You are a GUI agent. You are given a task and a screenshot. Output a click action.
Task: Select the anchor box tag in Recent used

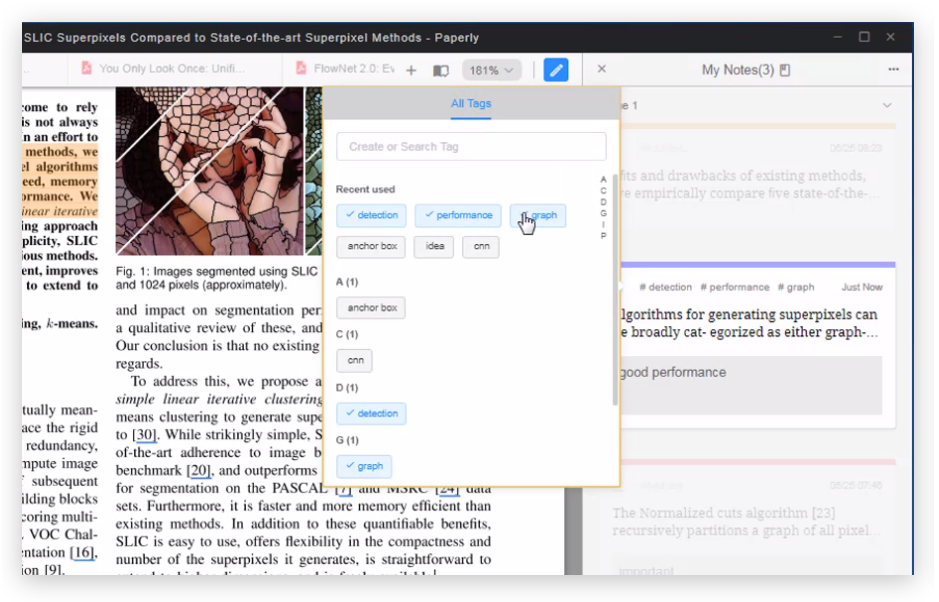tap(371, 247)
